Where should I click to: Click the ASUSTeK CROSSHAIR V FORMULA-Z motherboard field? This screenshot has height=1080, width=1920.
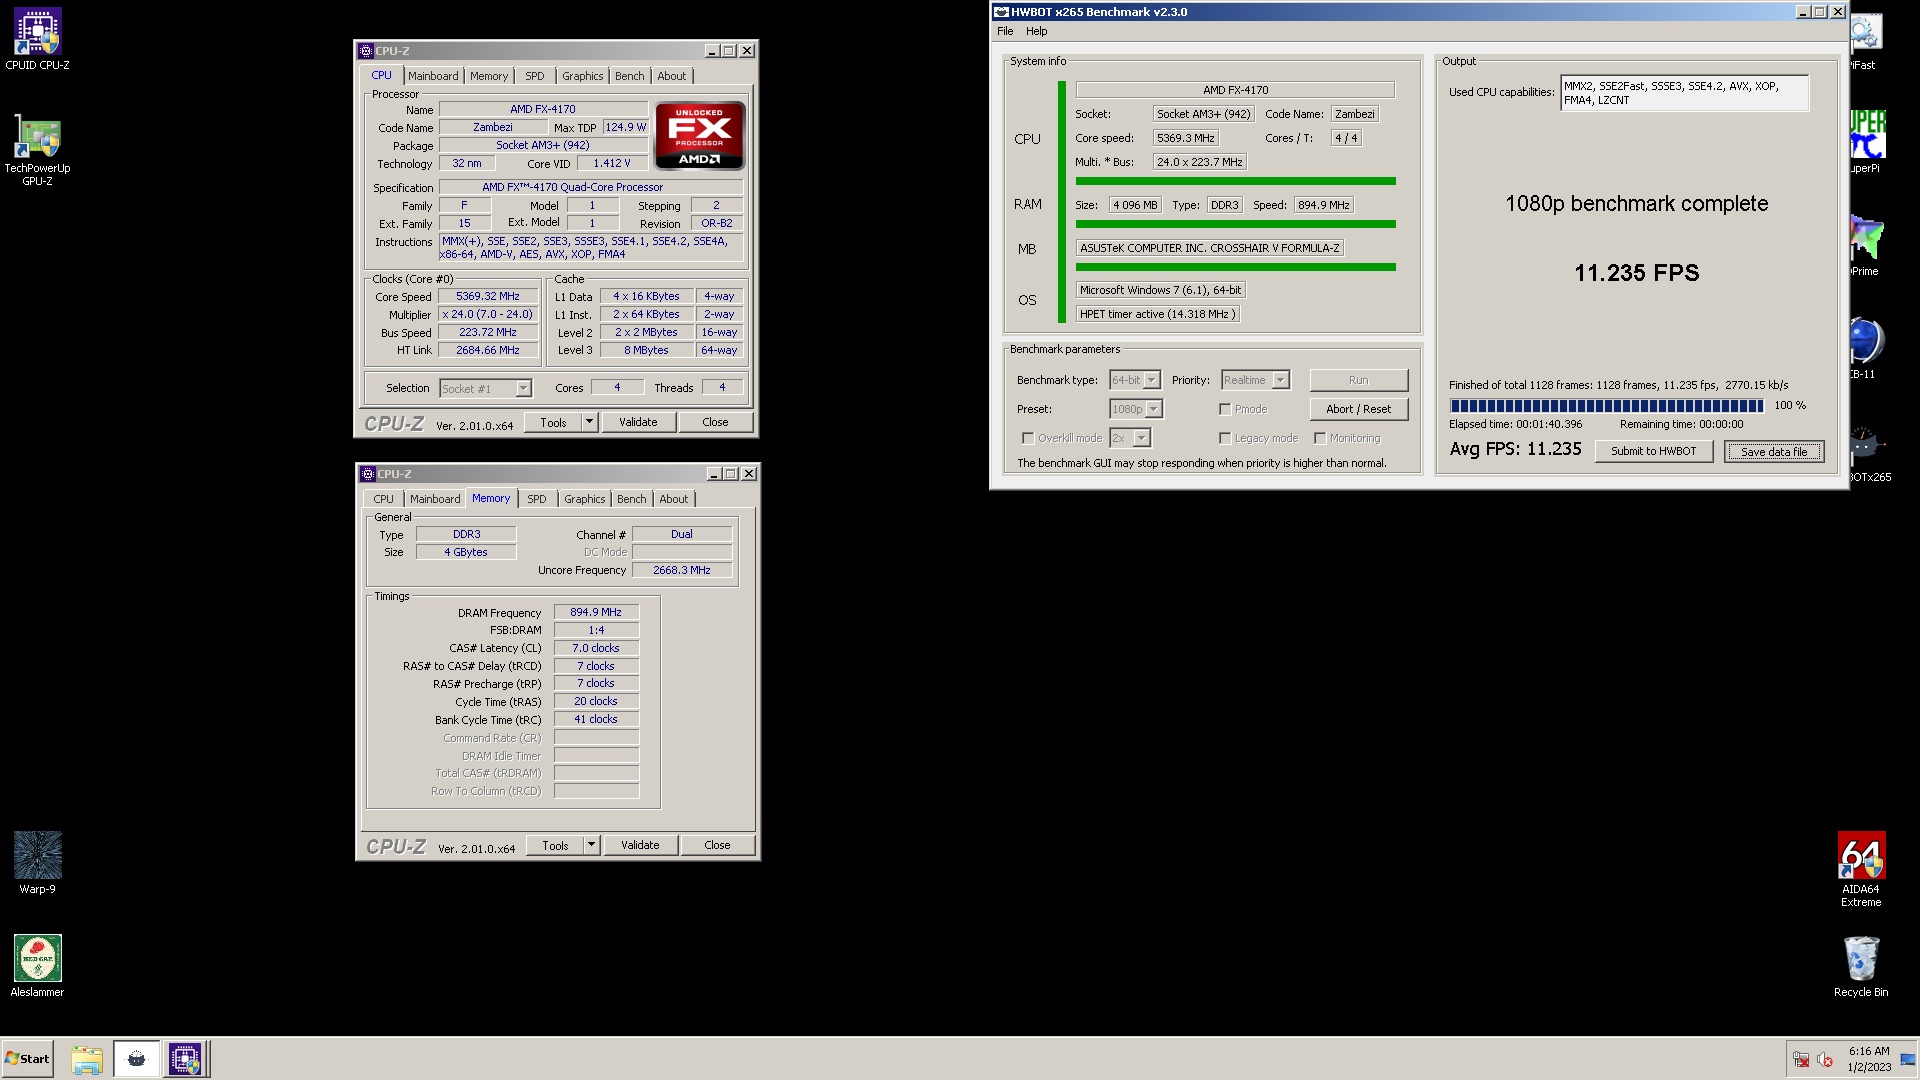point(1209,248)
